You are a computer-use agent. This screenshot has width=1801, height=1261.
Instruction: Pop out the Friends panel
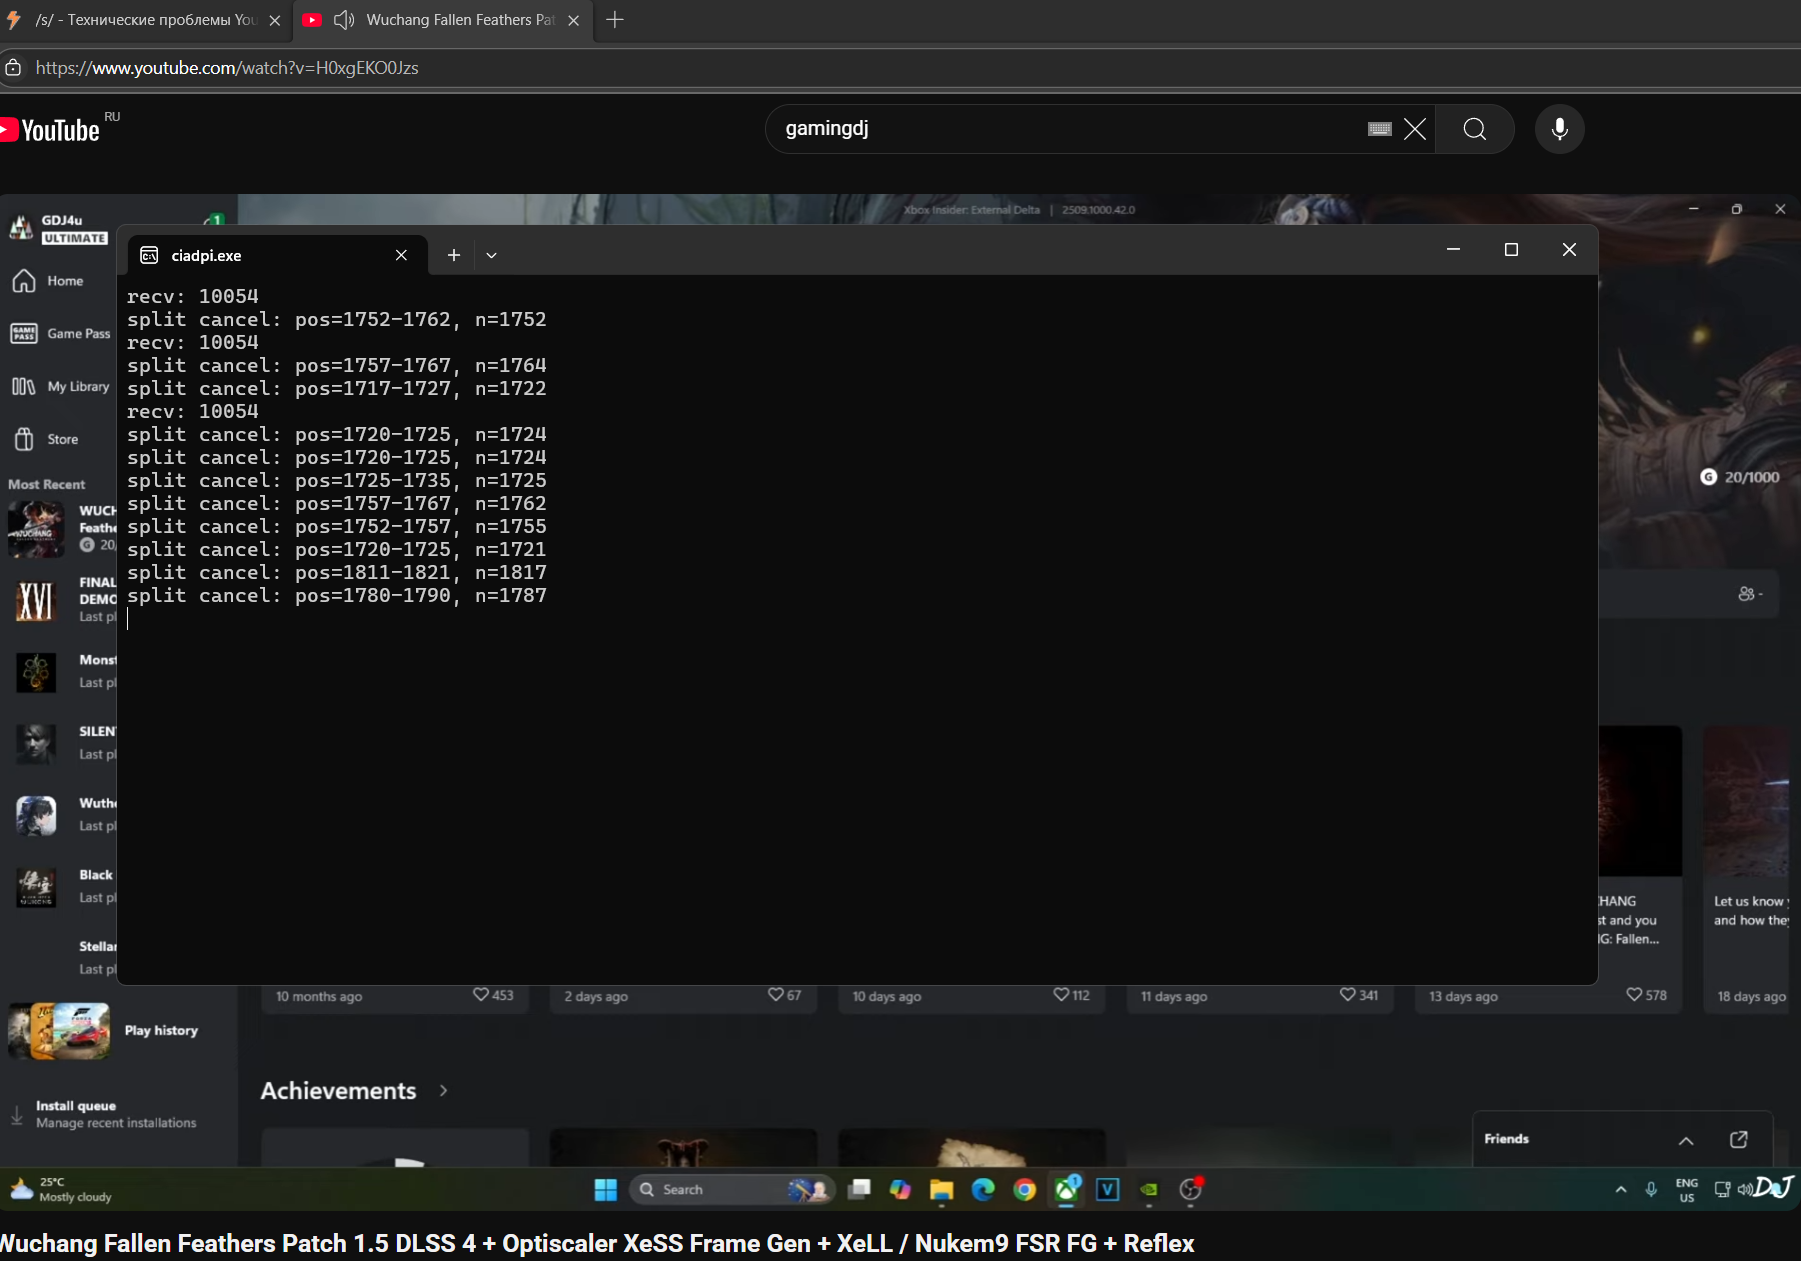[x=1739, y=1139]
